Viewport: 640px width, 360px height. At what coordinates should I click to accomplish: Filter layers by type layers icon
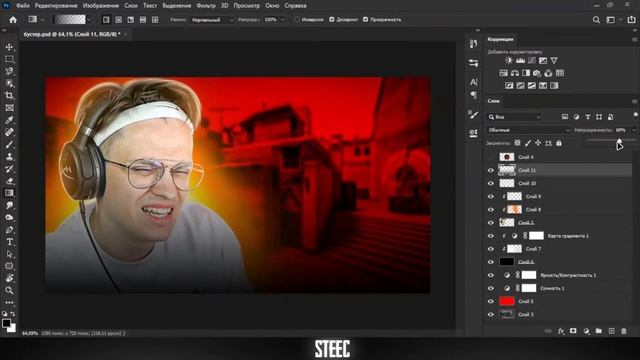(588, 117)
